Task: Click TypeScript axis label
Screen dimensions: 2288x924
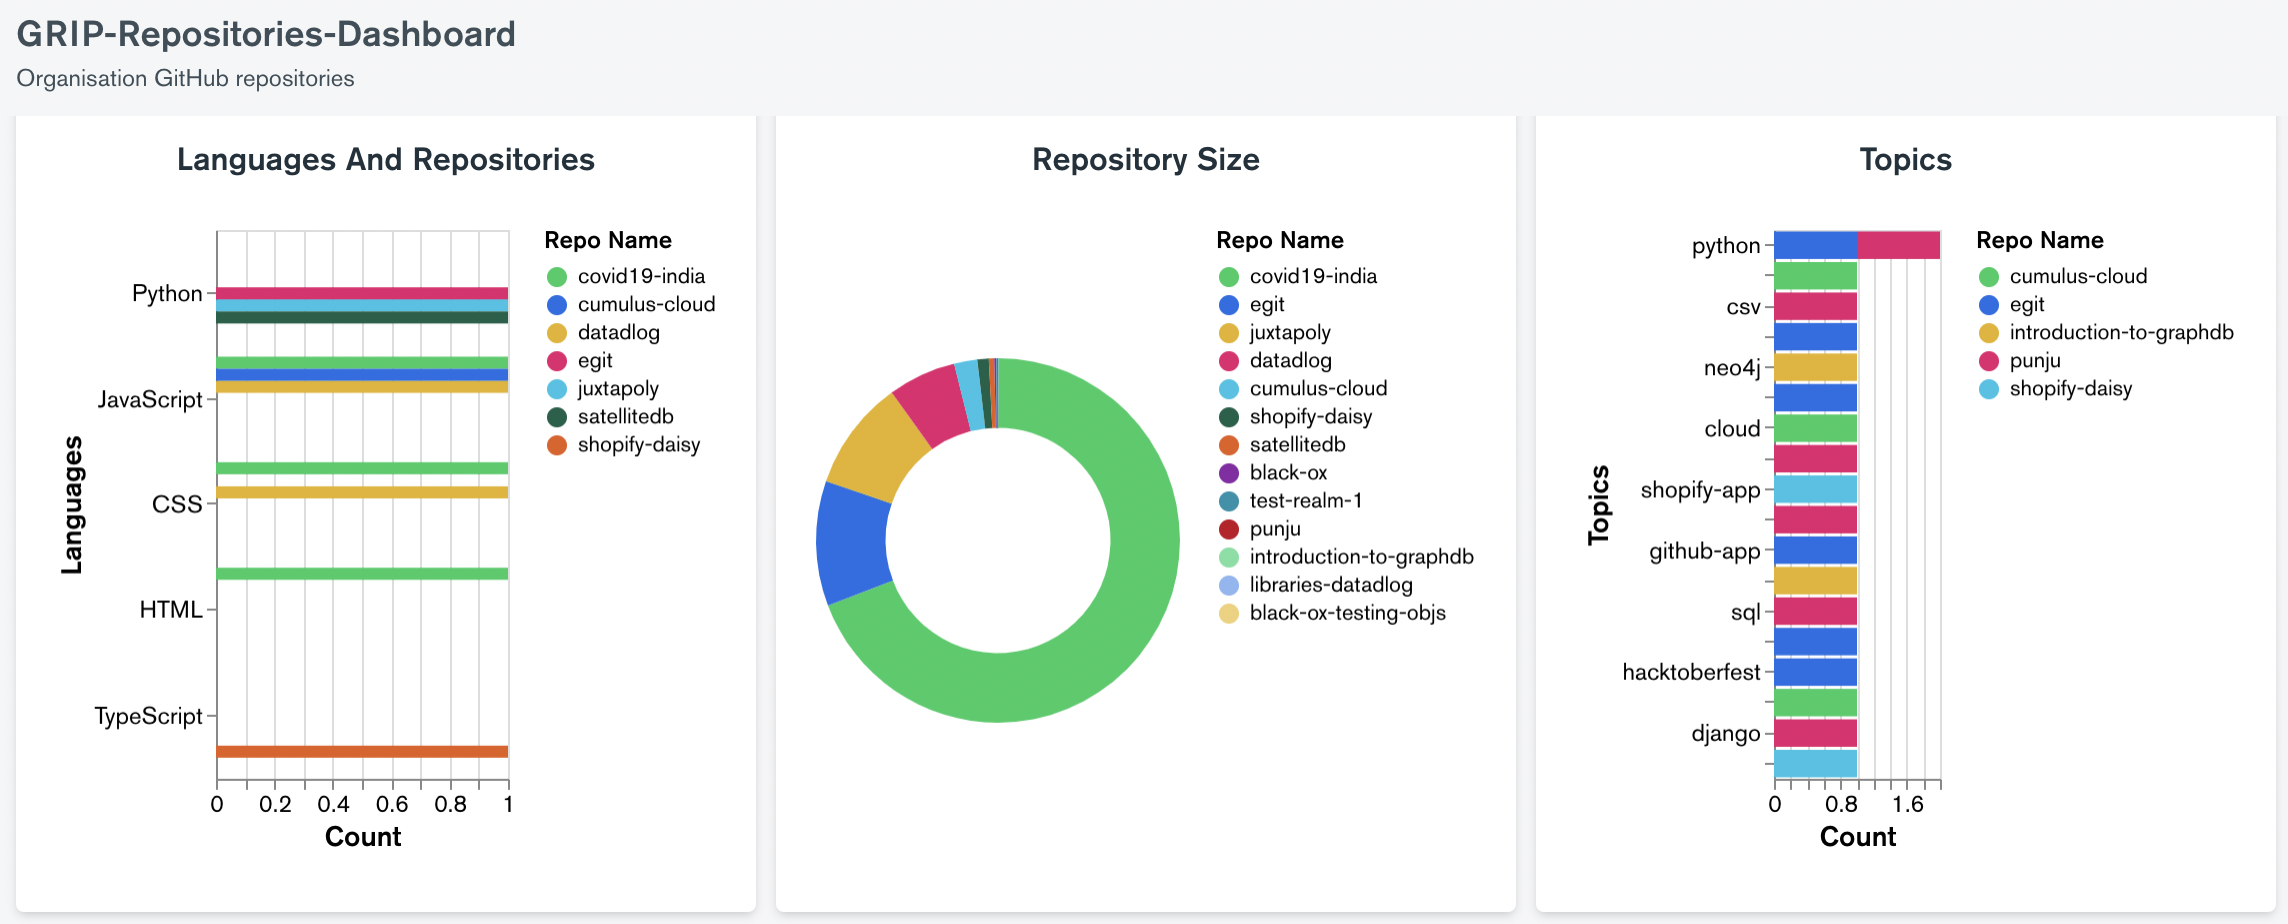Action: tap(148, 716)
